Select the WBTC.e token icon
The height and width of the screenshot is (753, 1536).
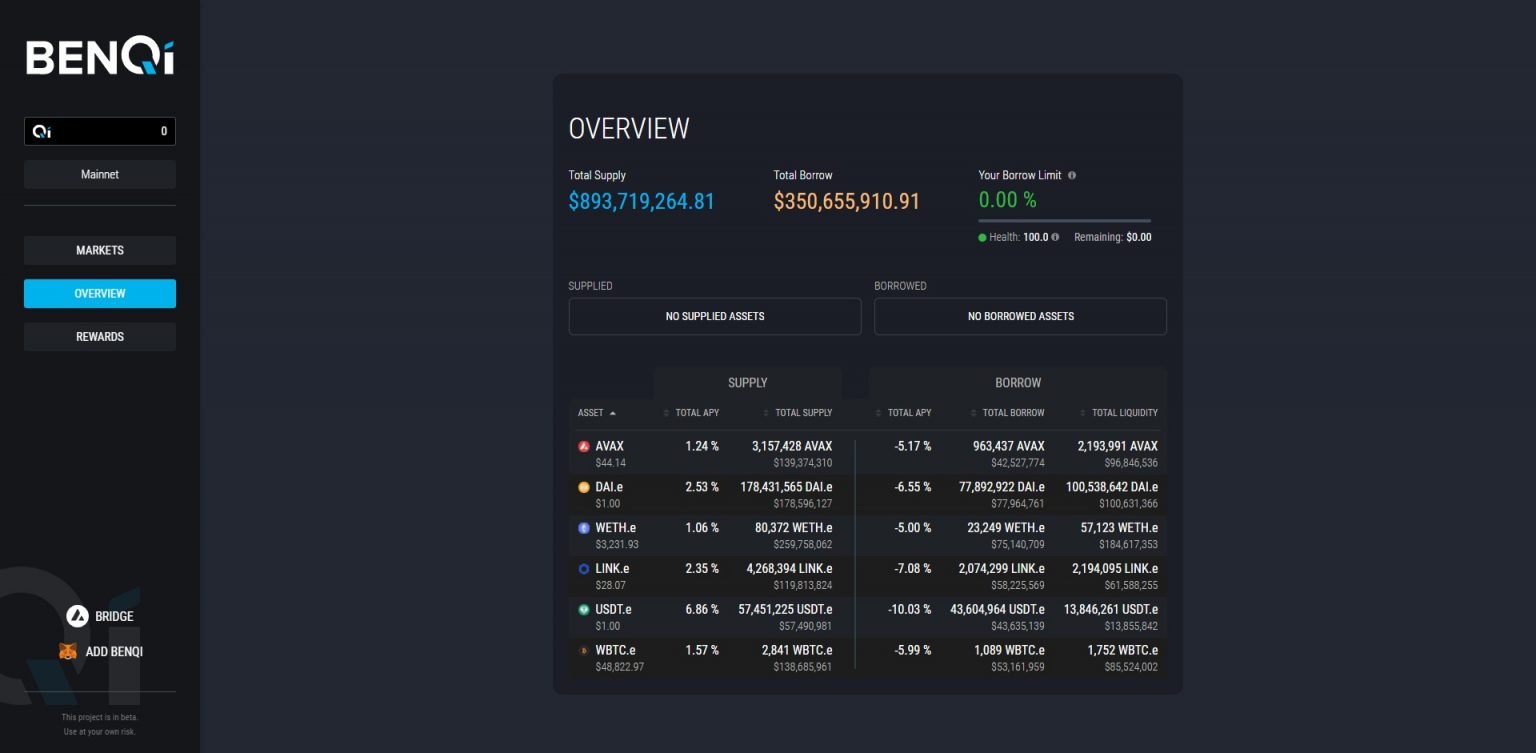(x=583, y=650)
